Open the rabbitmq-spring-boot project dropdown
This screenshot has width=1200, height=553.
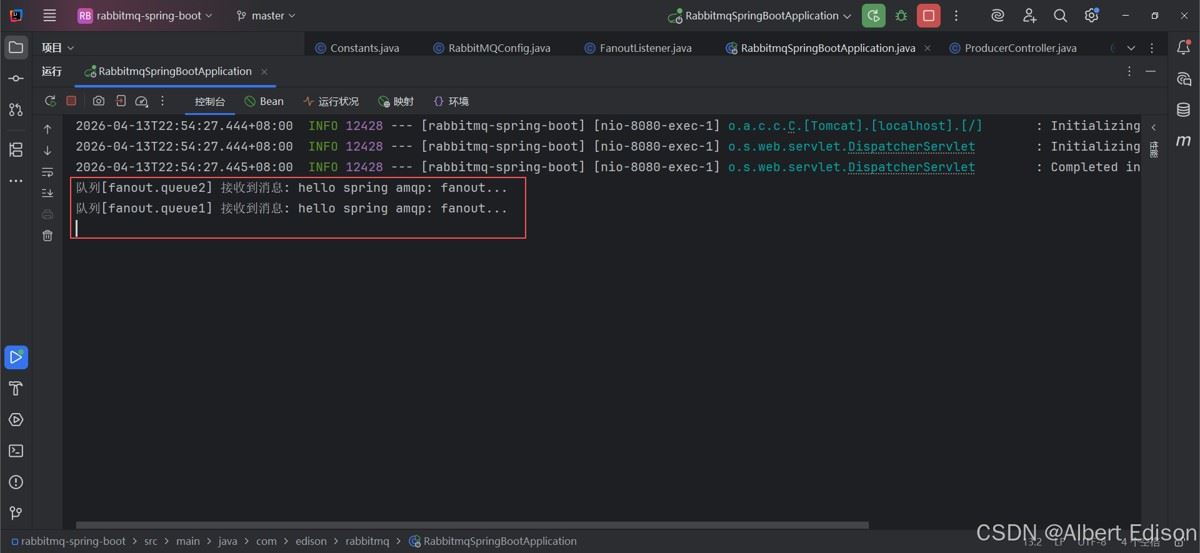pyautogui.click(x=145, y=16)
